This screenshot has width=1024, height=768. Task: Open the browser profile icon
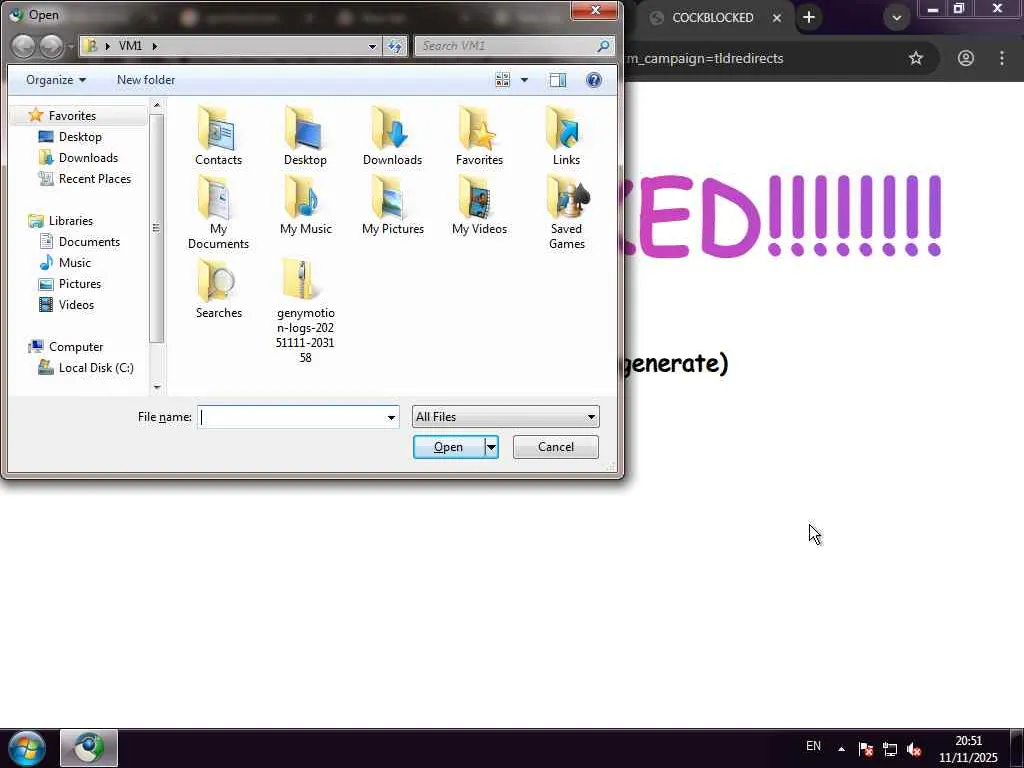tap(965, 58)
